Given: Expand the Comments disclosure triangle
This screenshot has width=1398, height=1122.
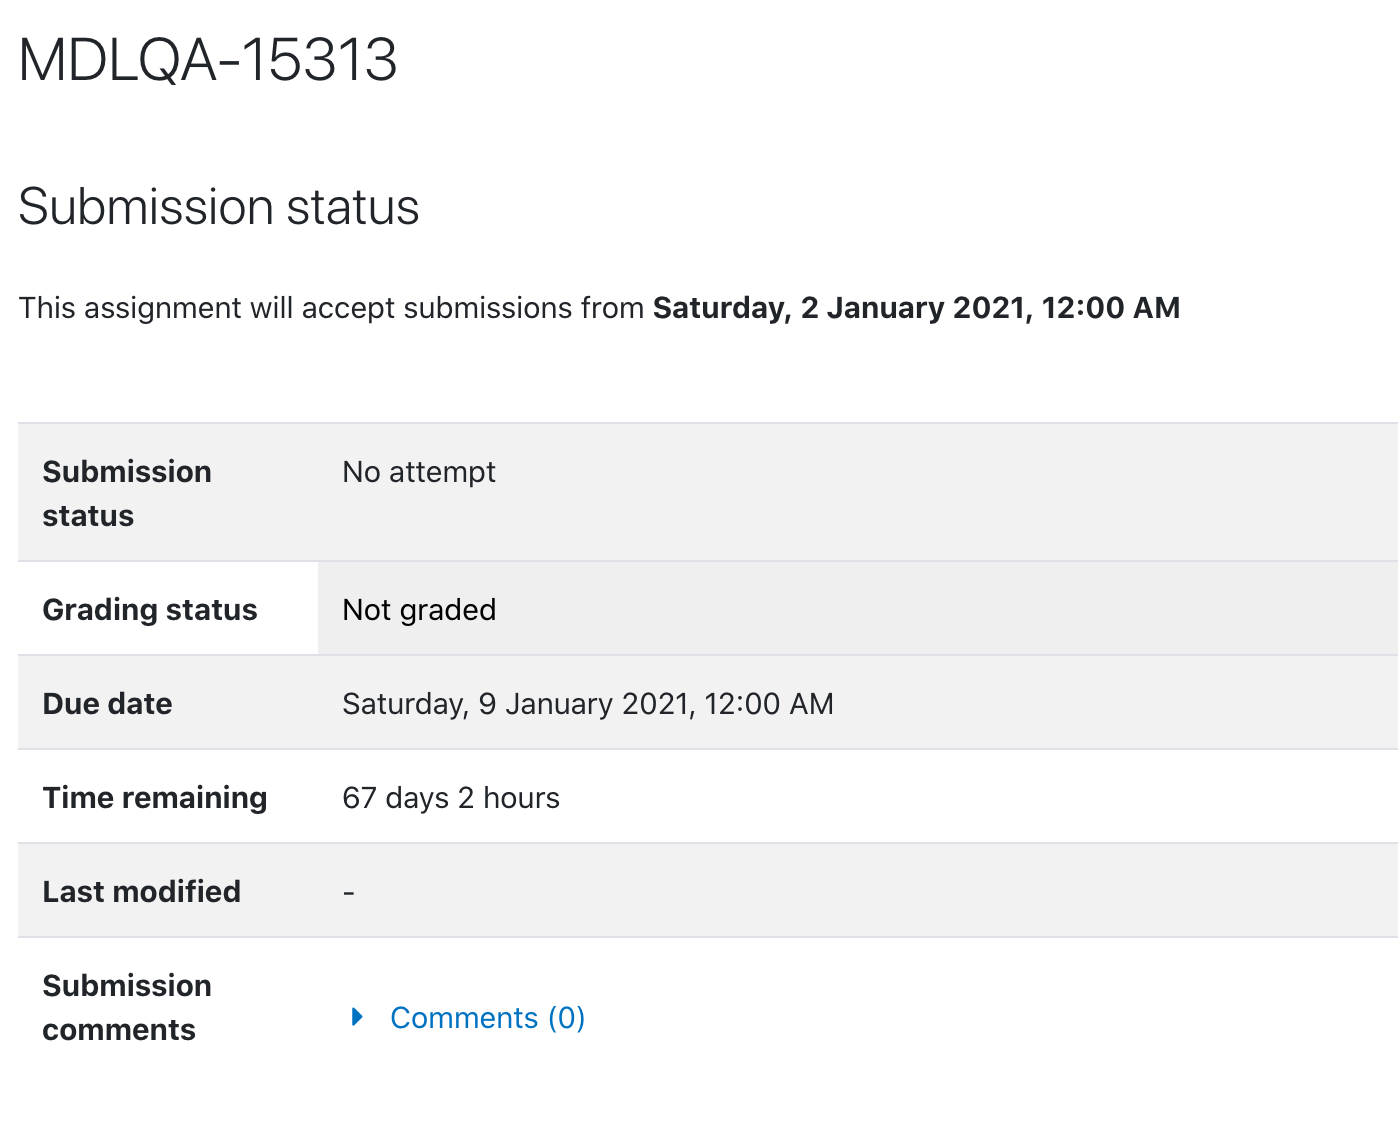Looking at the screenshot, I should (357, 1017).
